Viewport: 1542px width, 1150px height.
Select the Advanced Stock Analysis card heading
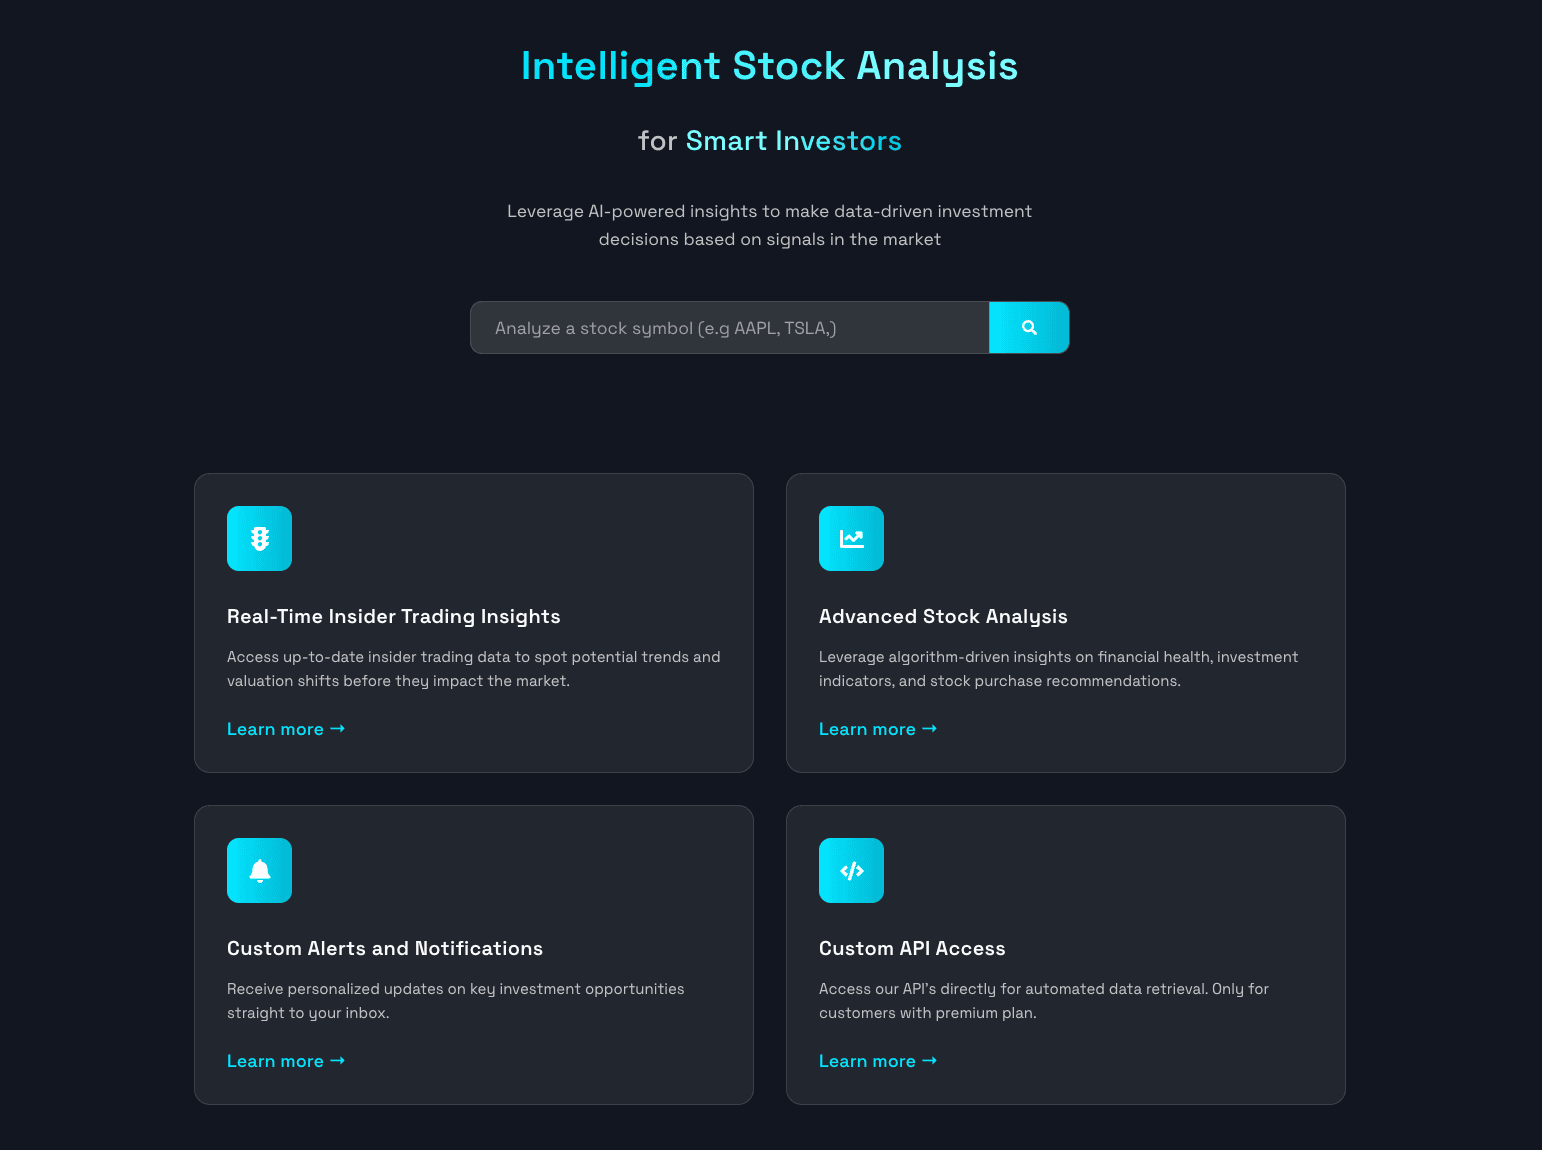click(943, 617)
